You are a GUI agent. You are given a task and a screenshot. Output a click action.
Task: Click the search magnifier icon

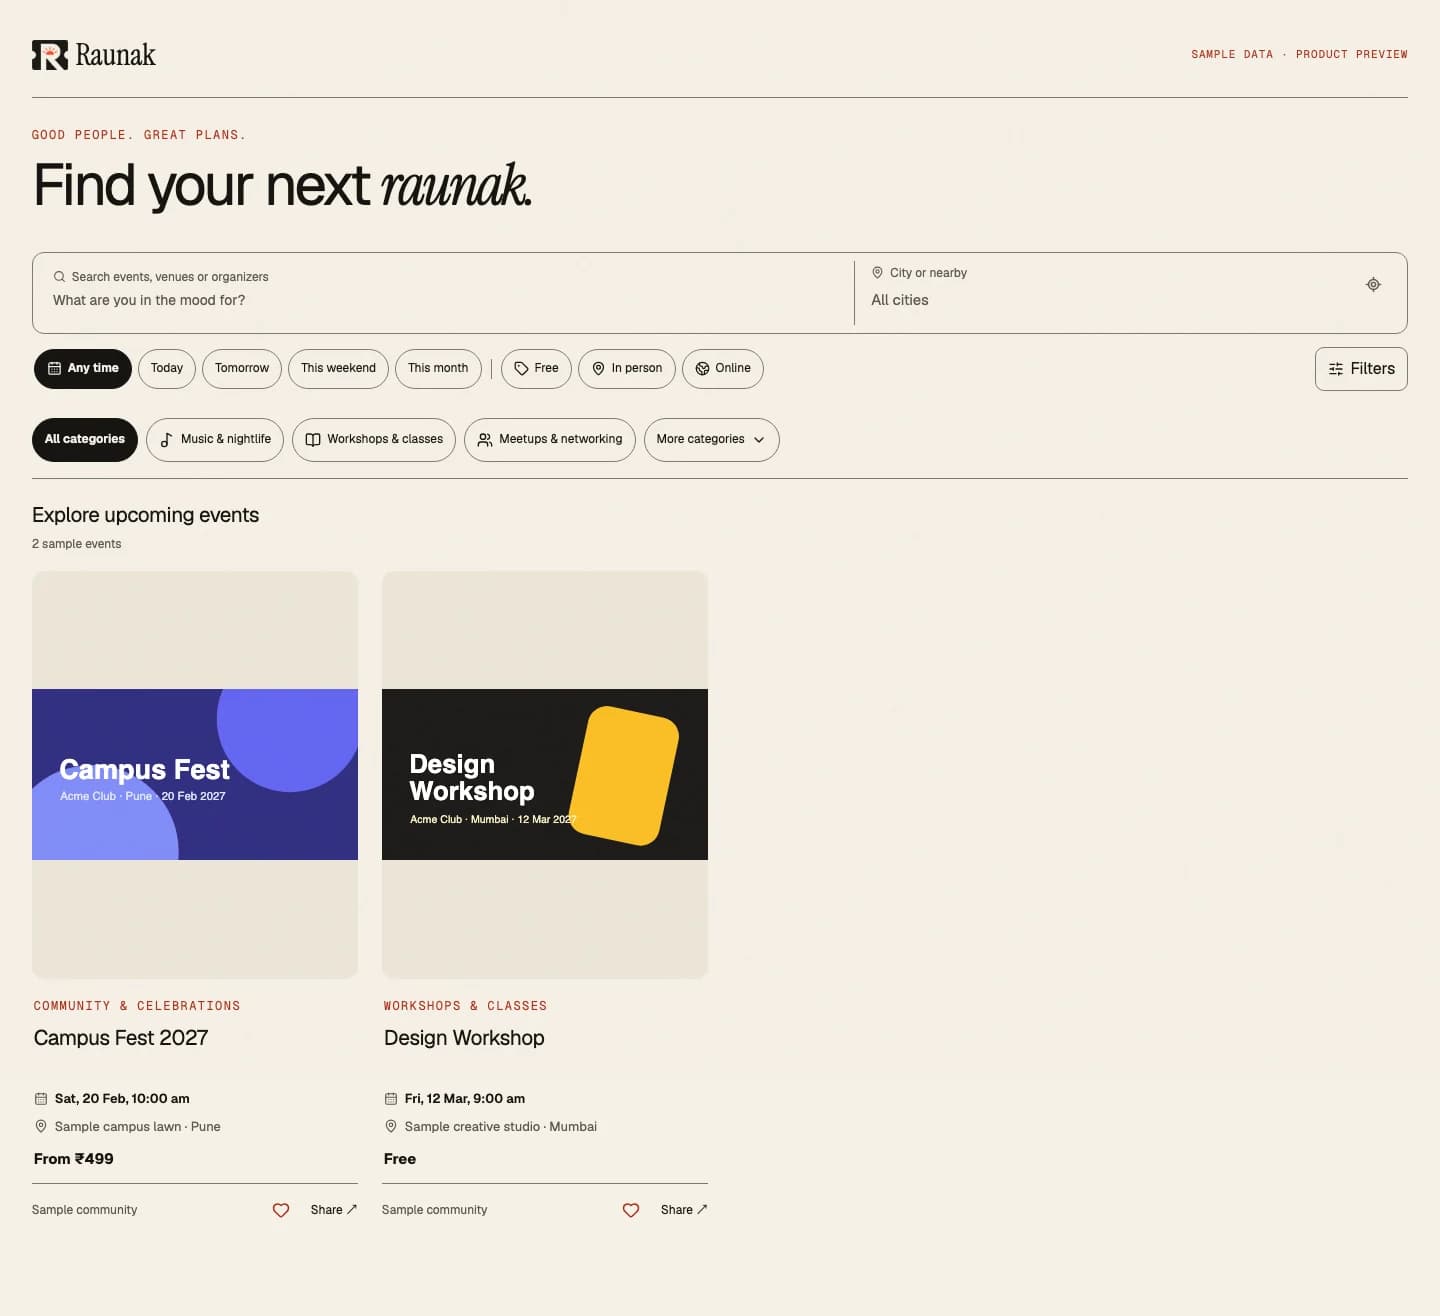tap(60, 277)
